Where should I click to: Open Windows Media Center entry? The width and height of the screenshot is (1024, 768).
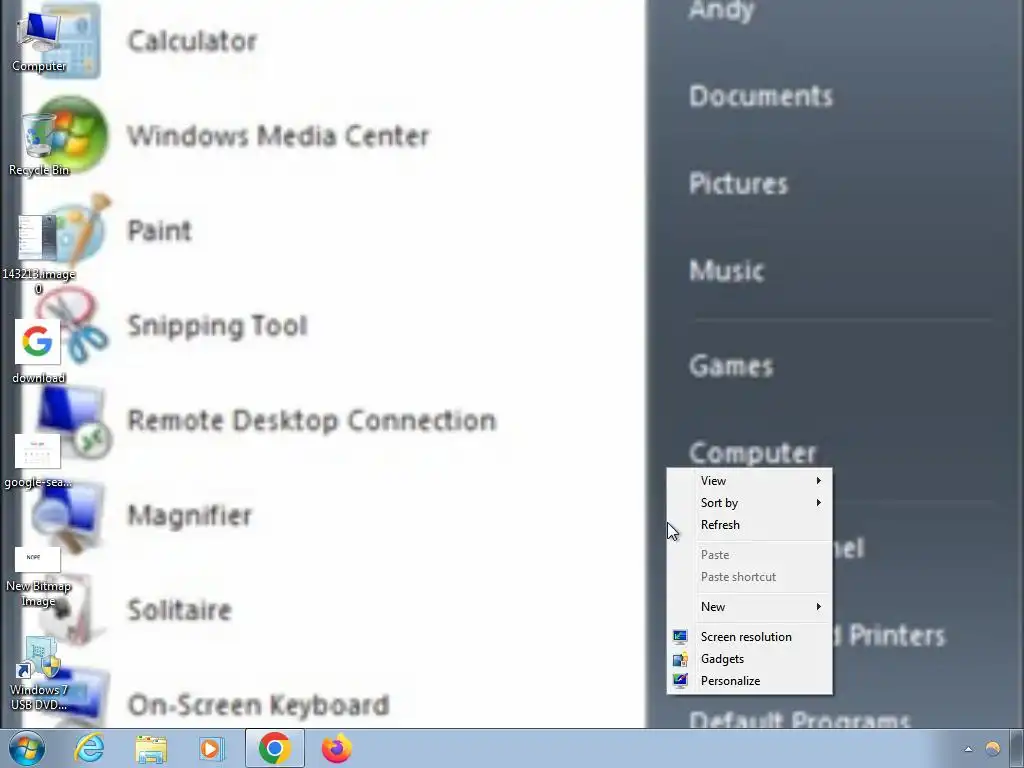click(x=278, y=136)
